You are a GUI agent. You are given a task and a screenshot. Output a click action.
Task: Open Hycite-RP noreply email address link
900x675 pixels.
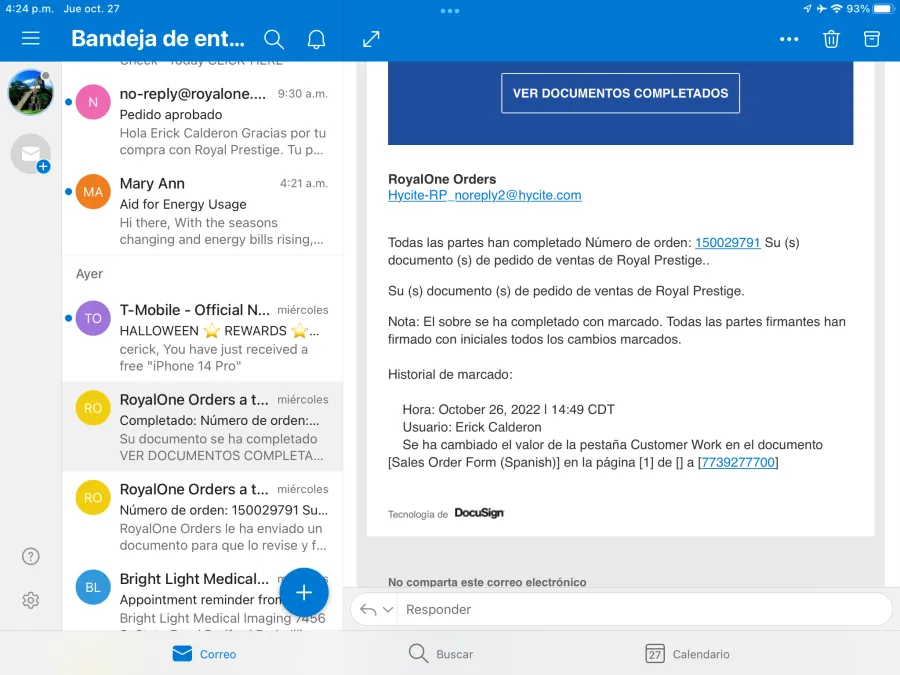click(x=484, y=195)
